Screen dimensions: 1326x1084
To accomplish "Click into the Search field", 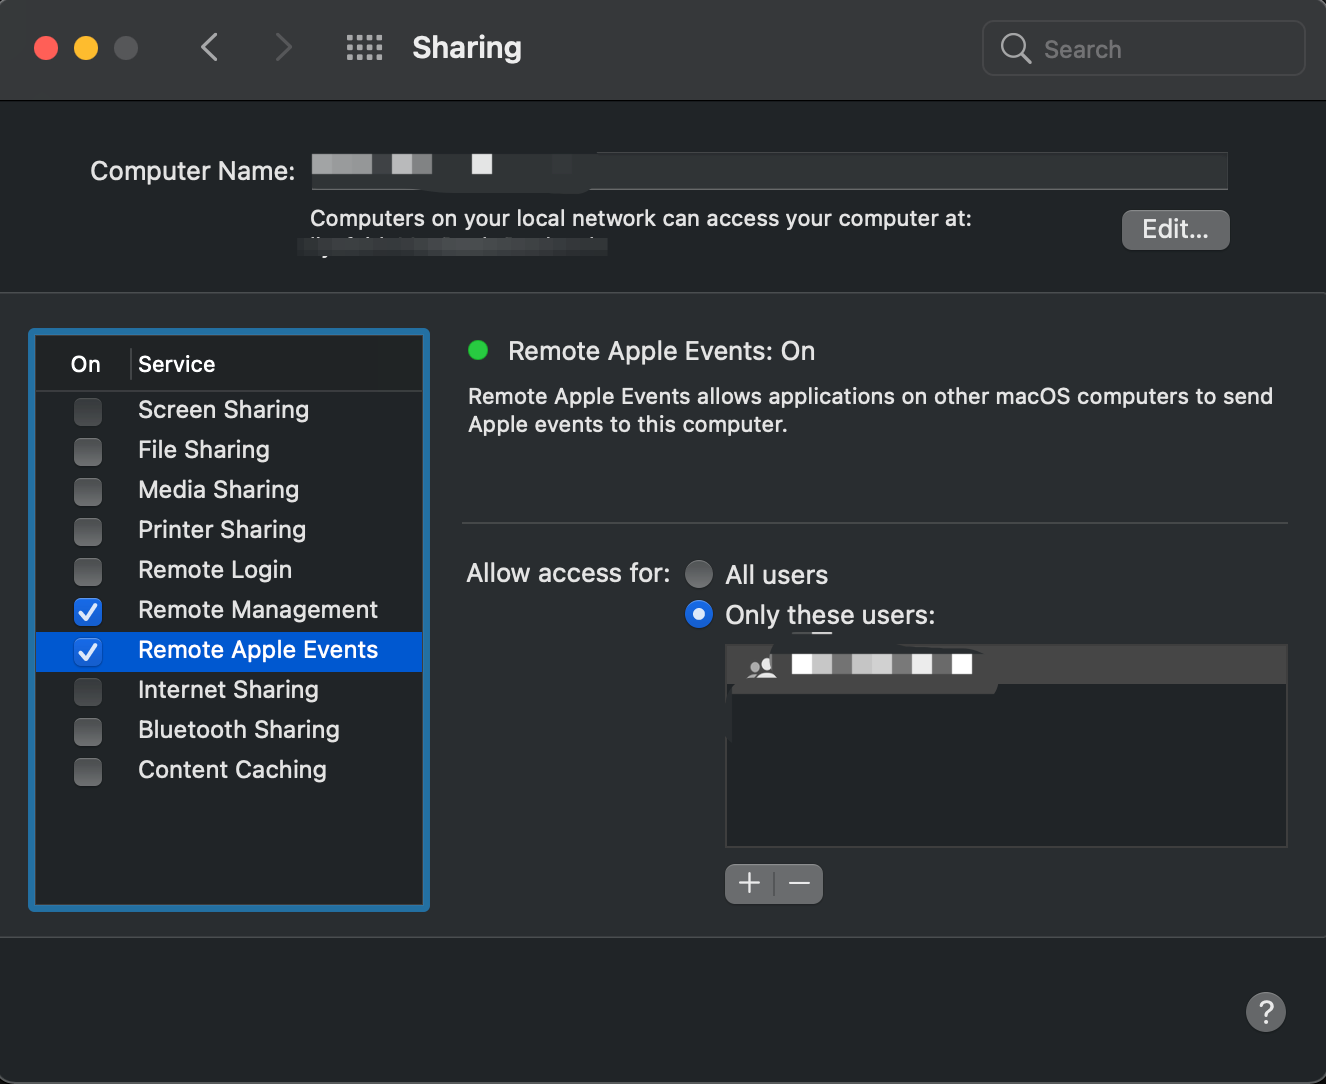I will point(1144,48).
